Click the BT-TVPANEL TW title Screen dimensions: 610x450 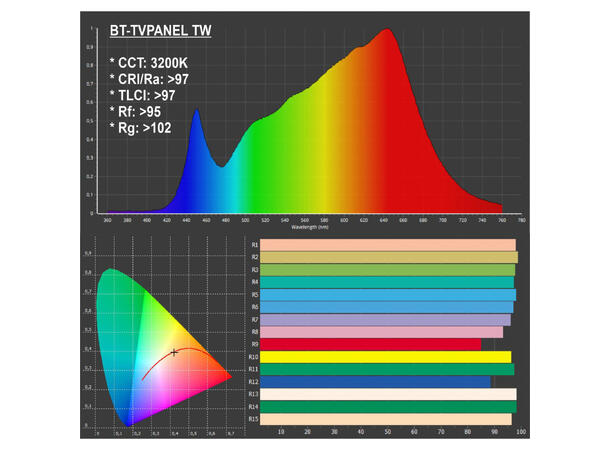160,30
